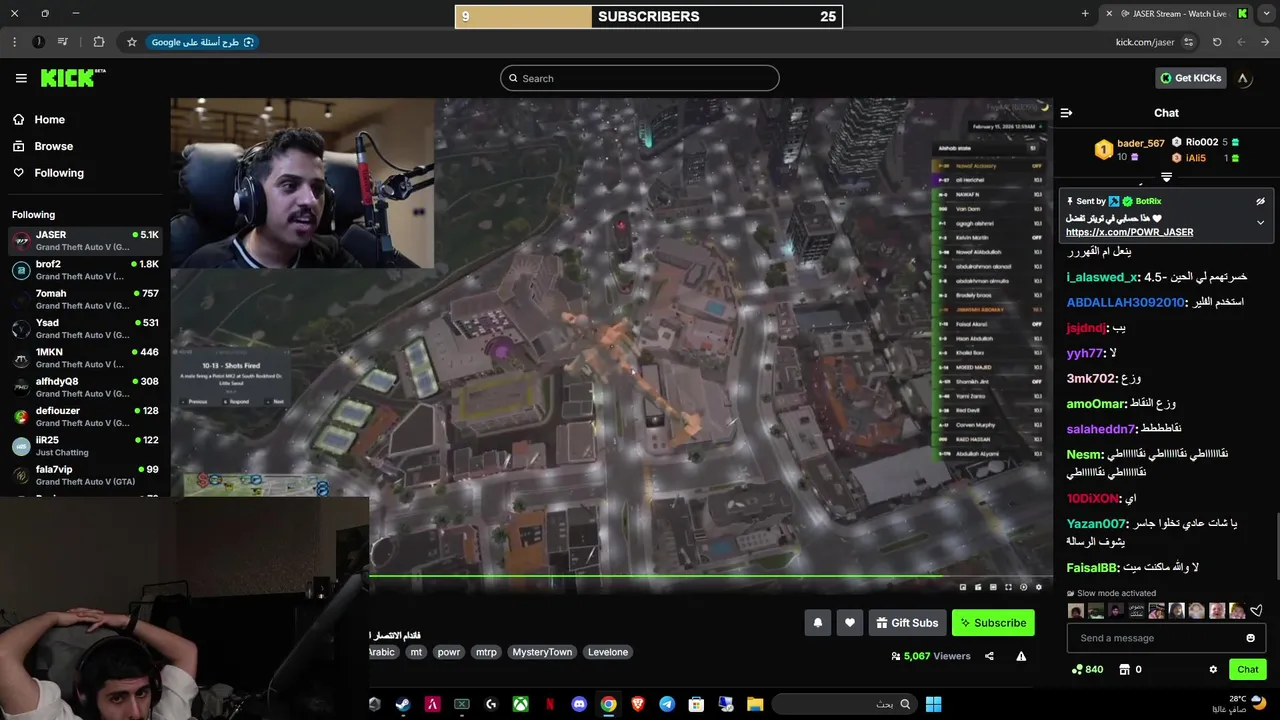Open the user profile avatar menu
The image size is (1280, 720).
(1243, 78)
